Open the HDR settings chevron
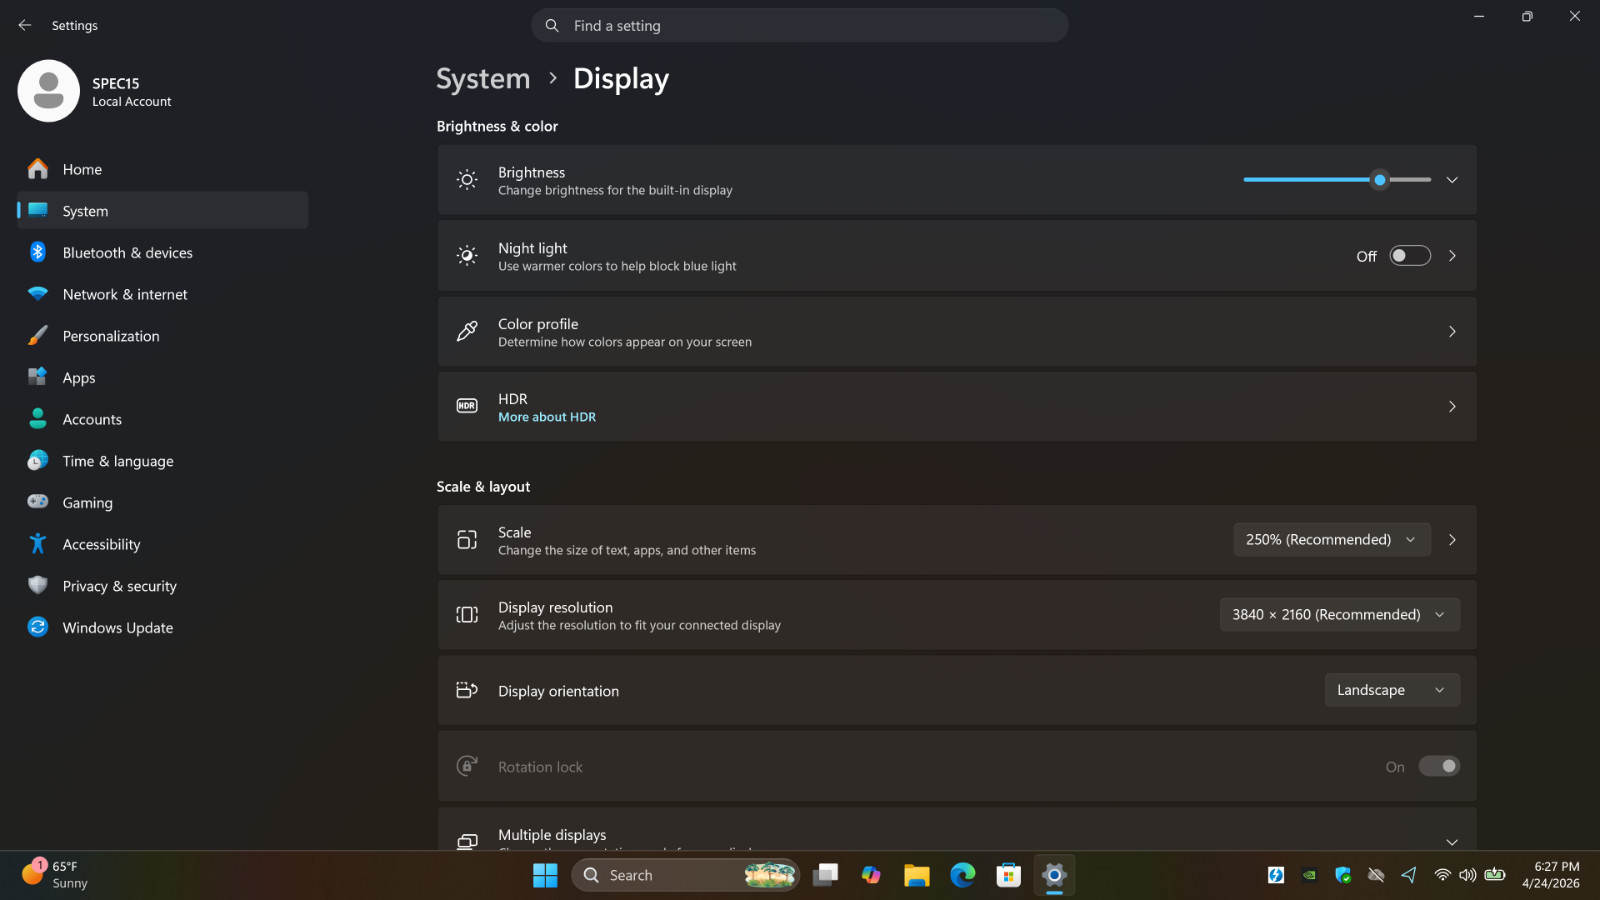Screen dimensions: 1600x900 tap(1452, 407)
